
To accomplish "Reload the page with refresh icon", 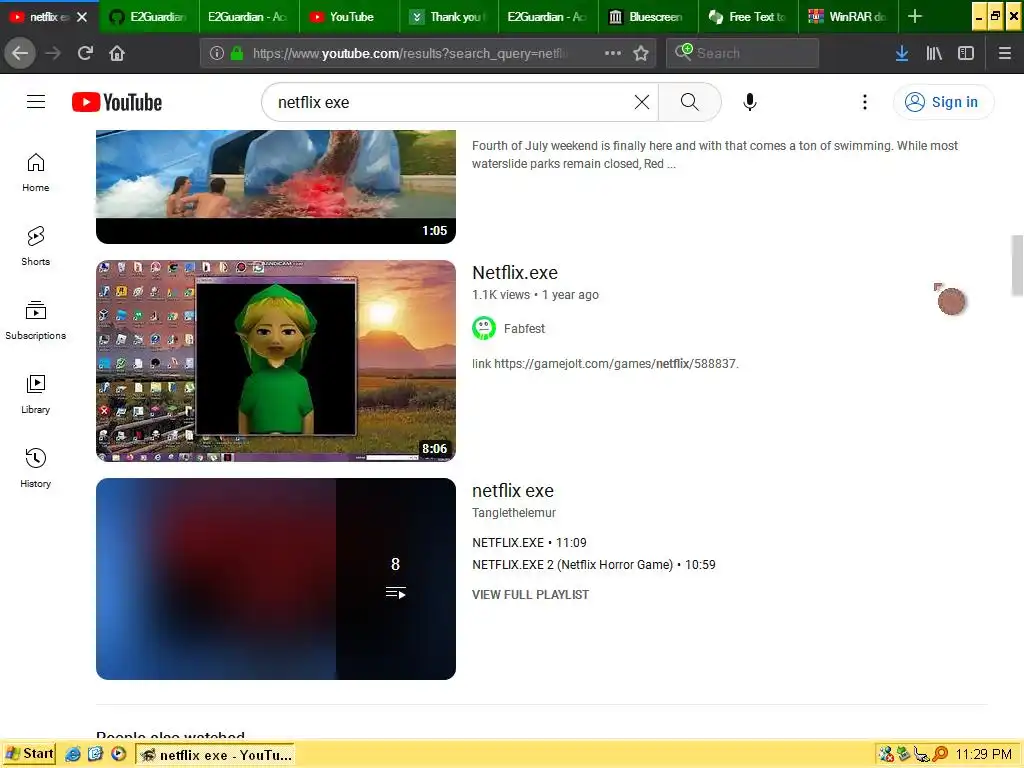I will click(85, 54).
